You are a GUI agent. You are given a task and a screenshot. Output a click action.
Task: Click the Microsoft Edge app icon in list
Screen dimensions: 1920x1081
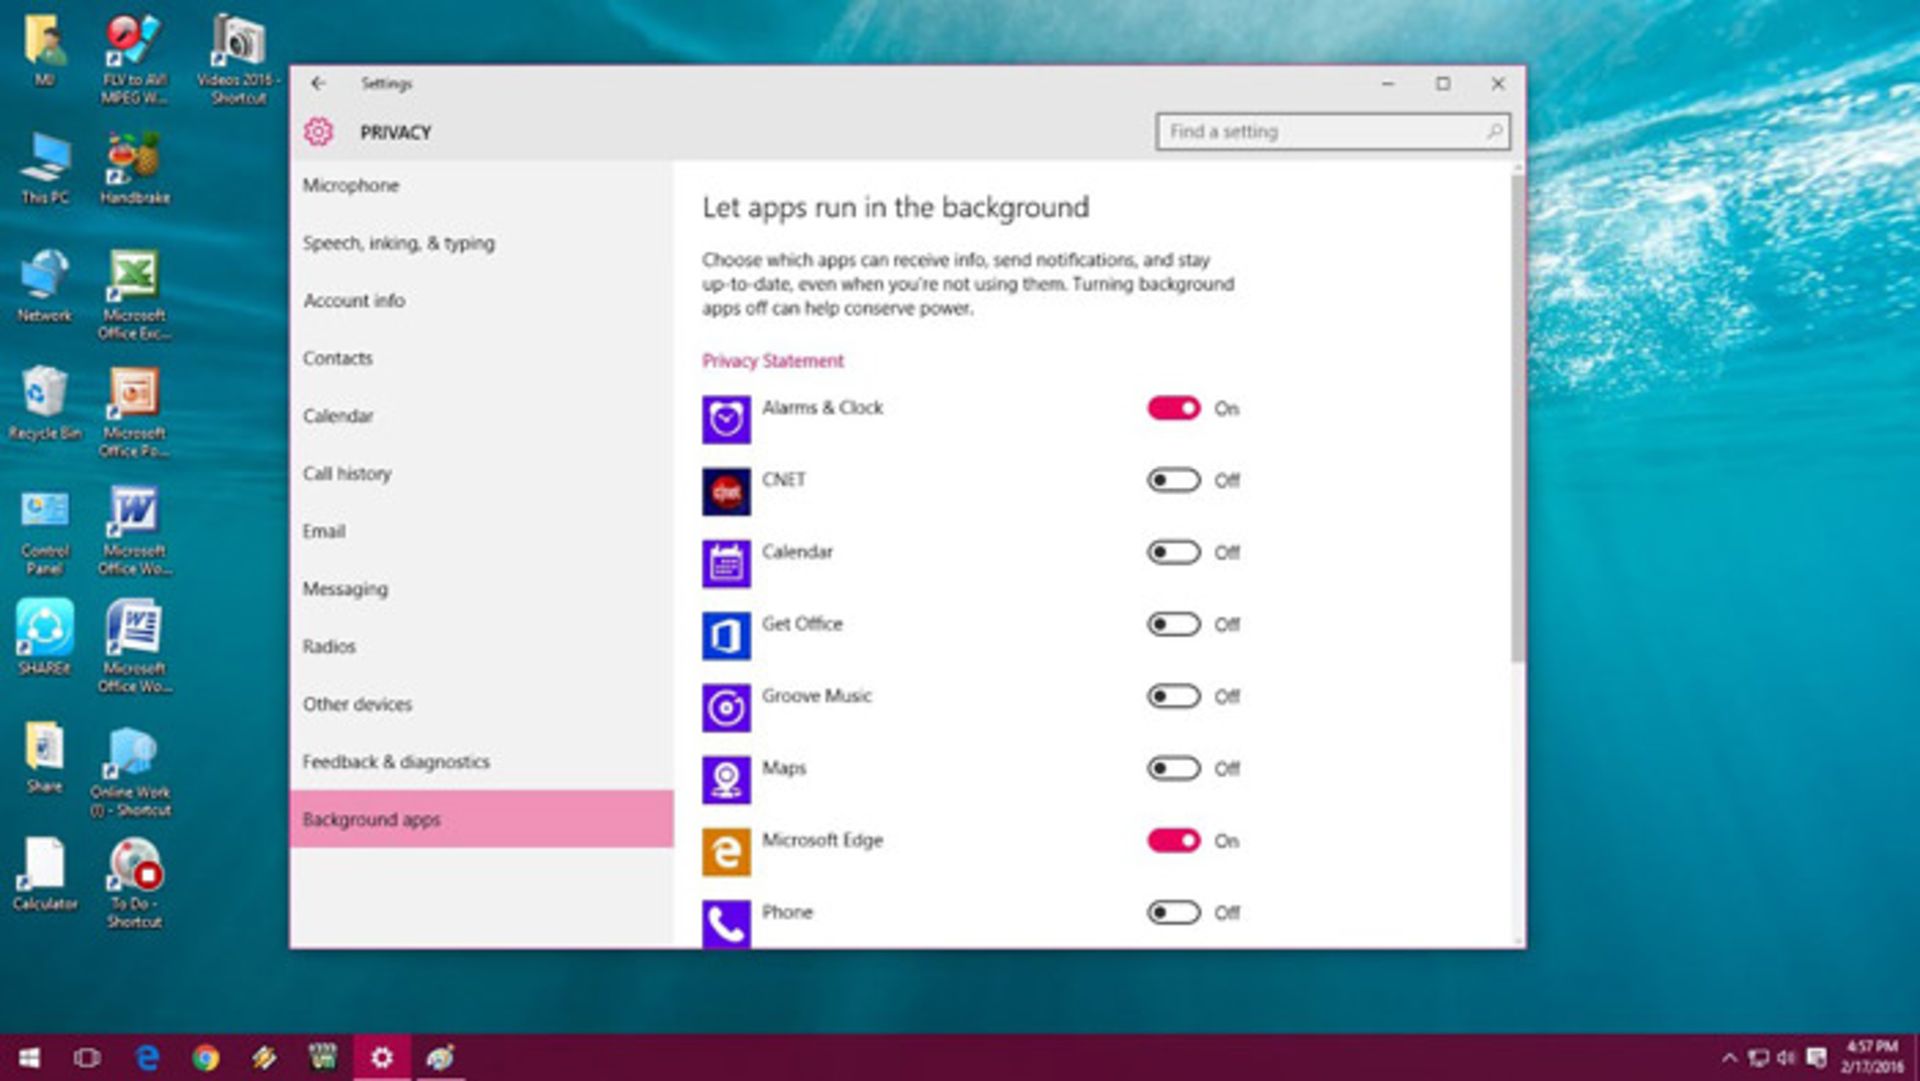726,852
